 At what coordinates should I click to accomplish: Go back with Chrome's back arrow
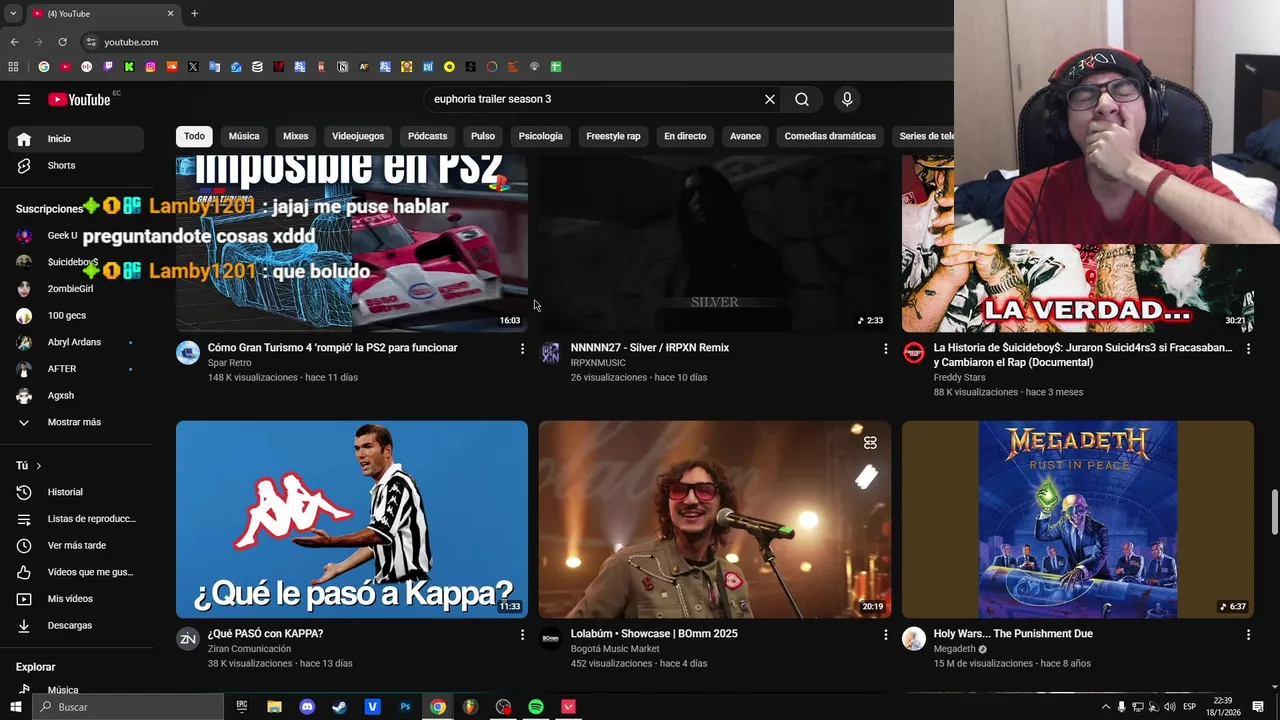coord(14,42)
